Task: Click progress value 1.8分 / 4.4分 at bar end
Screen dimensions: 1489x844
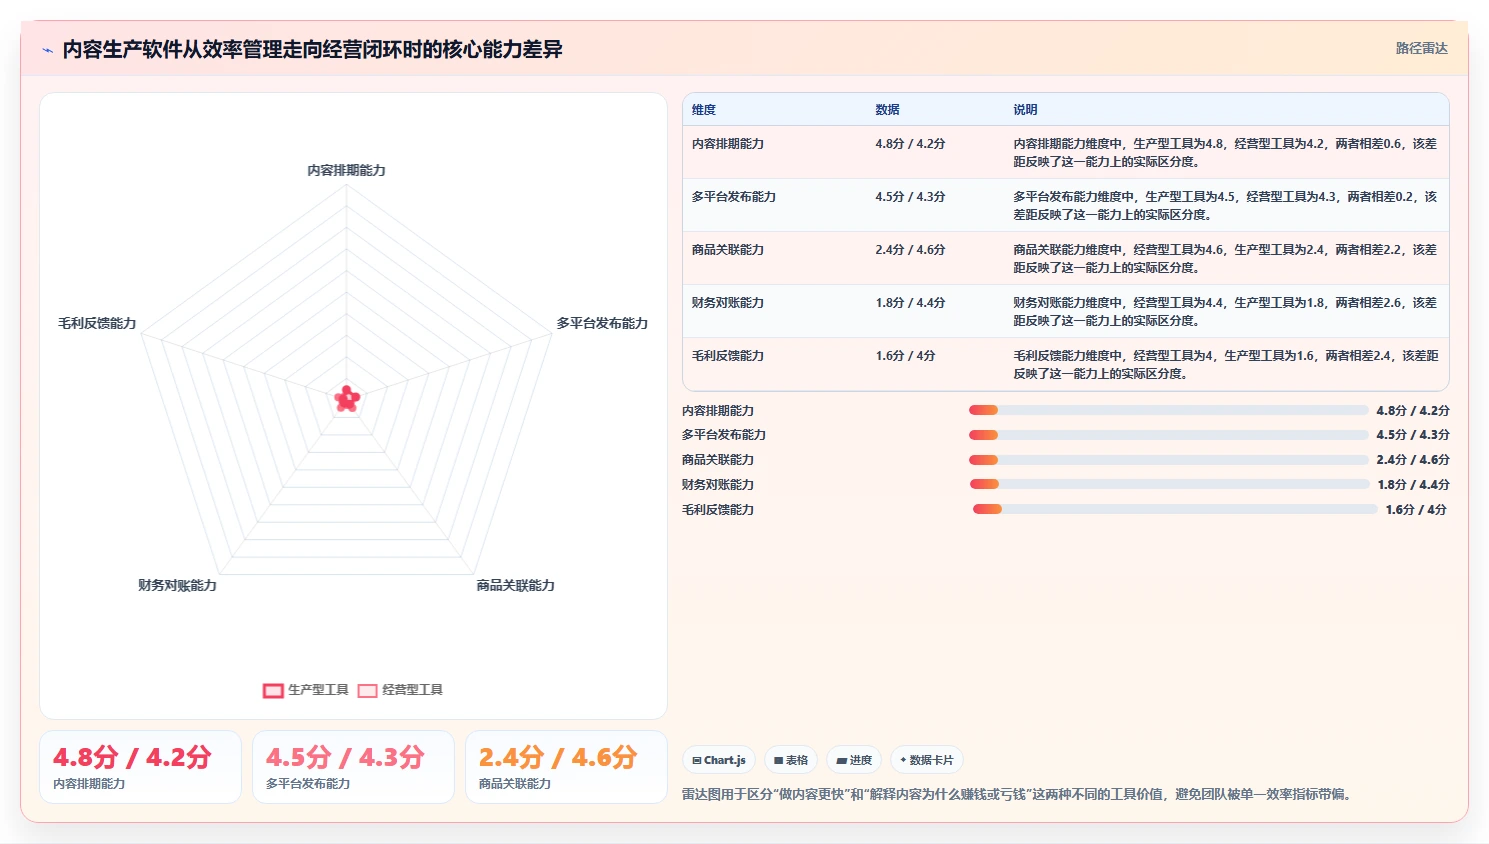Action: (1413, 485)
